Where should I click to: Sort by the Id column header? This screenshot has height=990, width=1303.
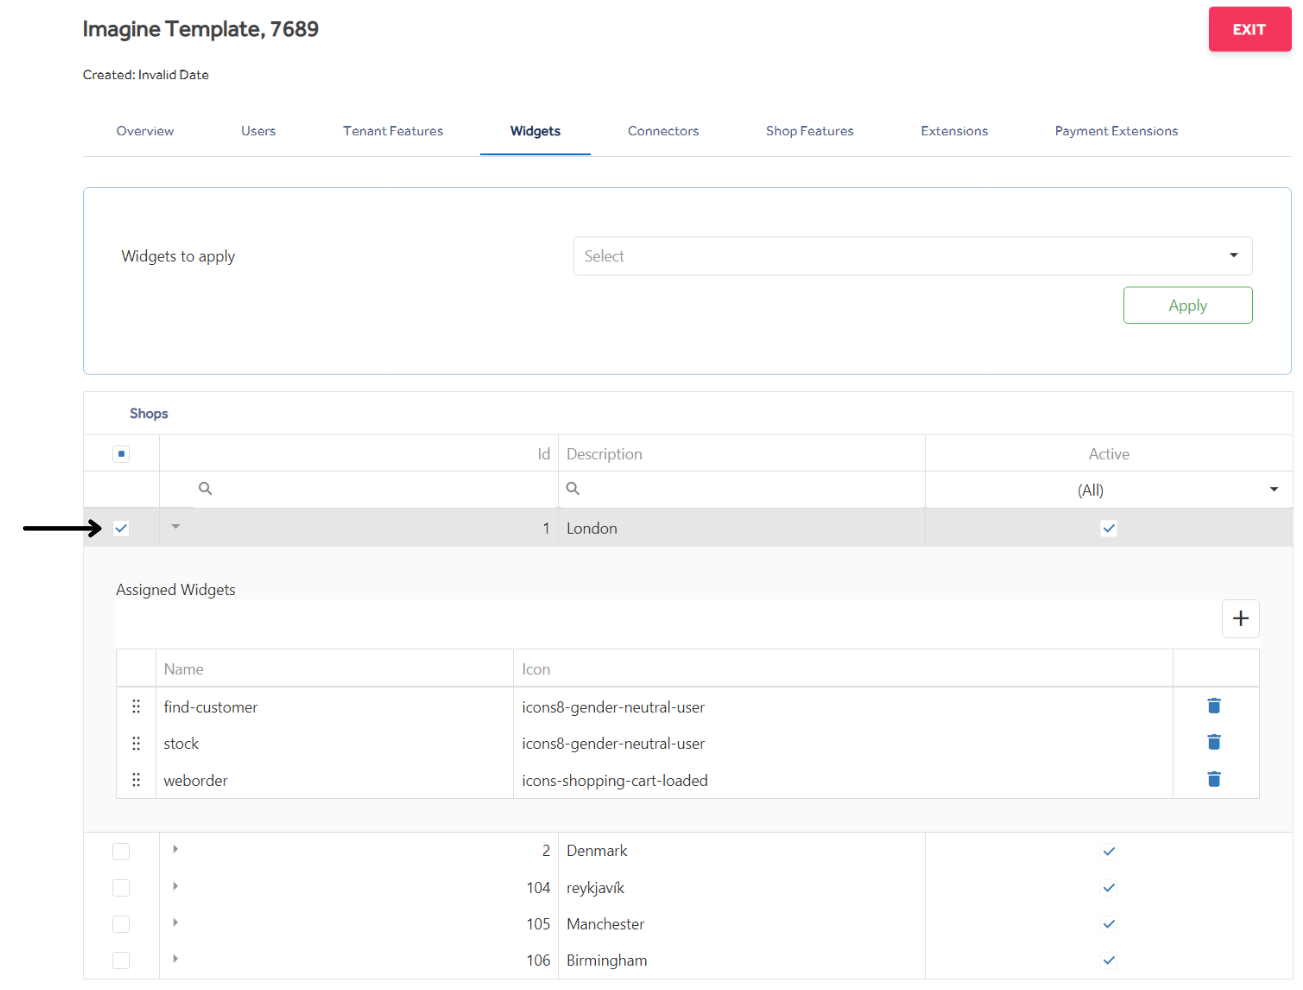tap(359, 454)
